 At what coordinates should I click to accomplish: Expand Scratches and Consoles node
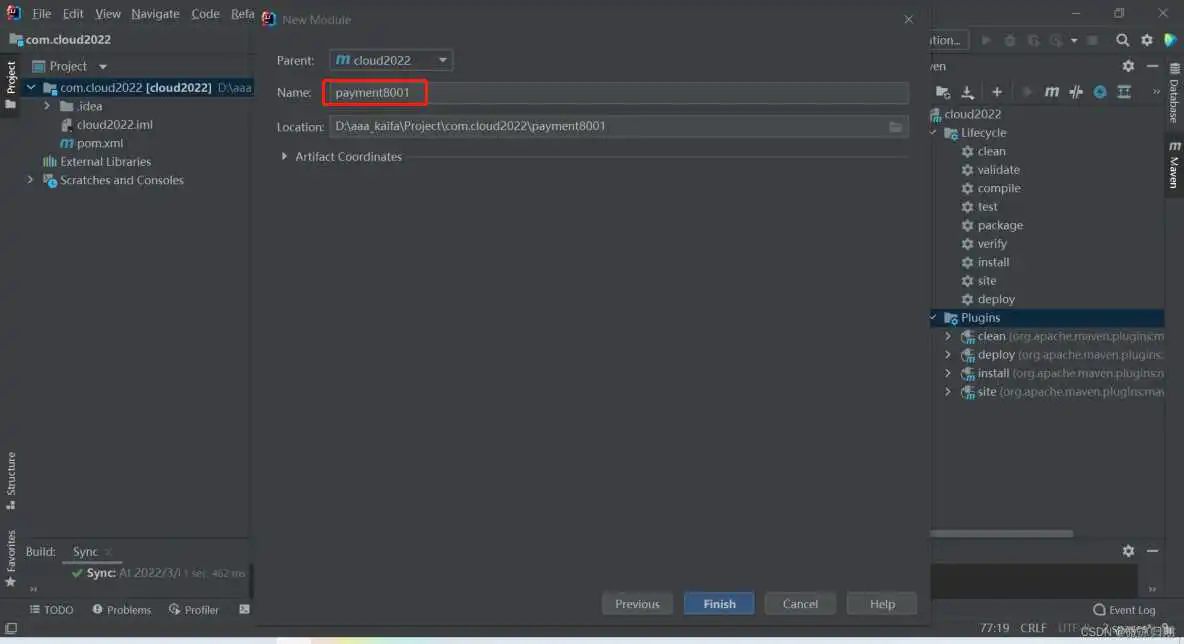click(30, 180)
